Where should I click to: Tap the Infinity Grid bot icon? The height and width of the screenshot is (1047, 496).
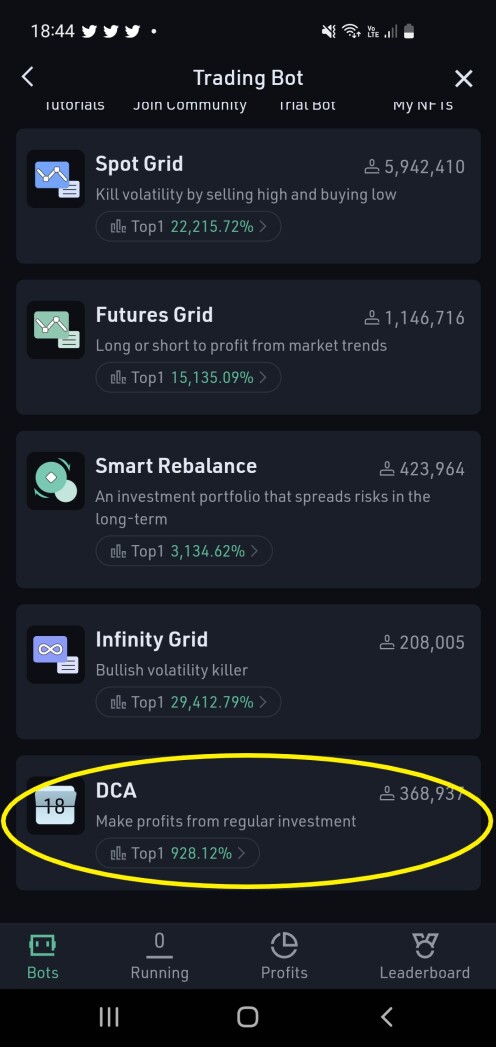click(56, 654)
